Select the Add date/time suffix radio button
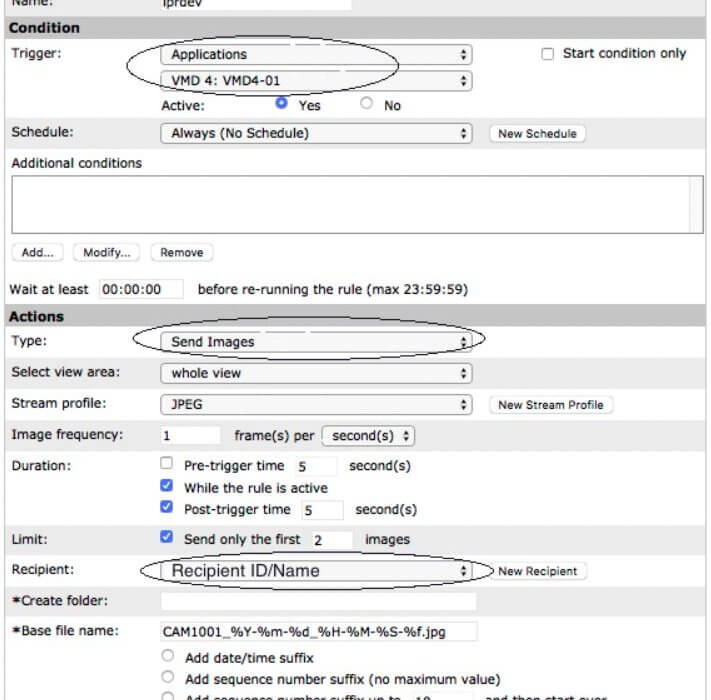 point(168,656)
